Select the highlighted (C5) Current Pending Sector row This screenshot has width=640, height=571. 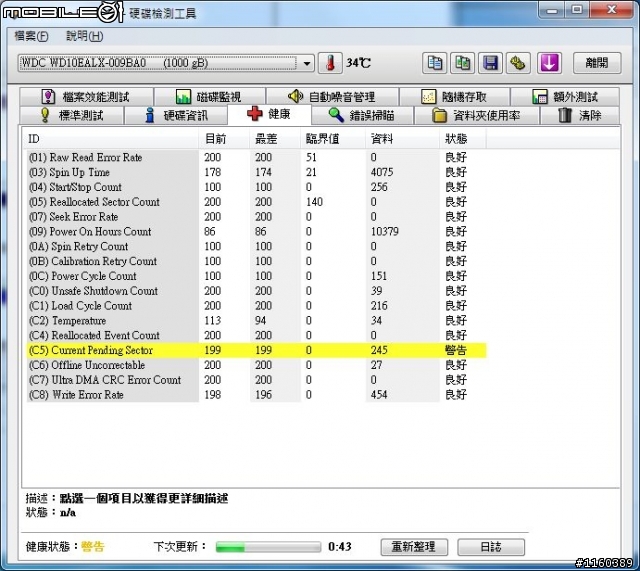pos(256,350)
